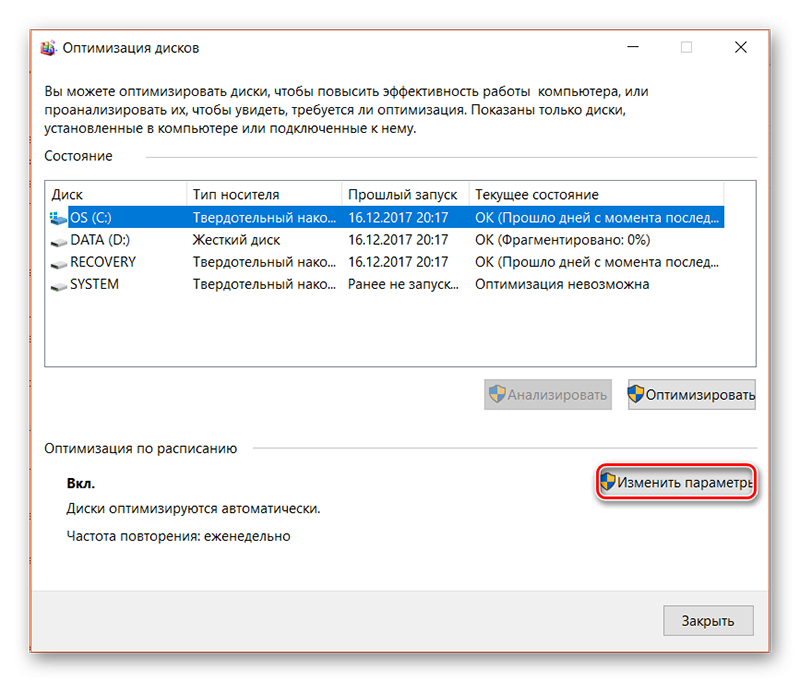This screenshot has height=682, width=800.
Task: Click Ранее не запуск... cell for SYSTEM
Action: [403, 284]
